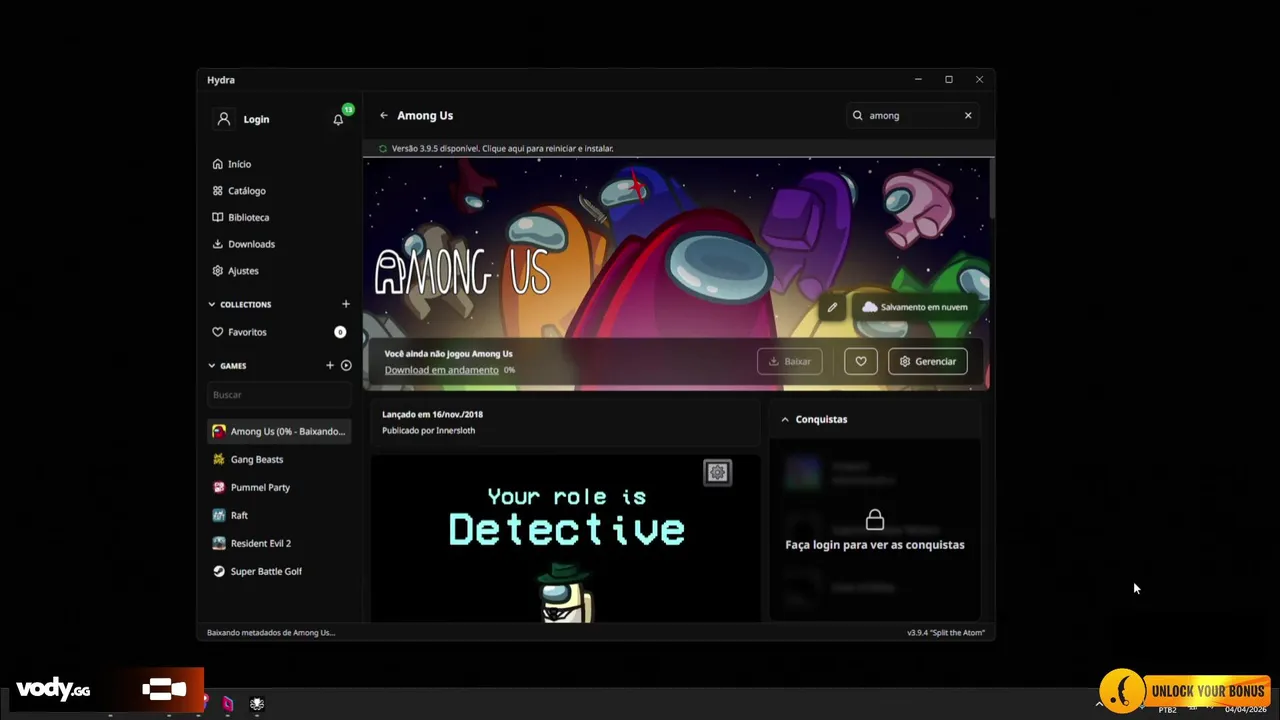Clear the search text with the X
This screenshot has height=720, width=1280.
coord(968,116)
